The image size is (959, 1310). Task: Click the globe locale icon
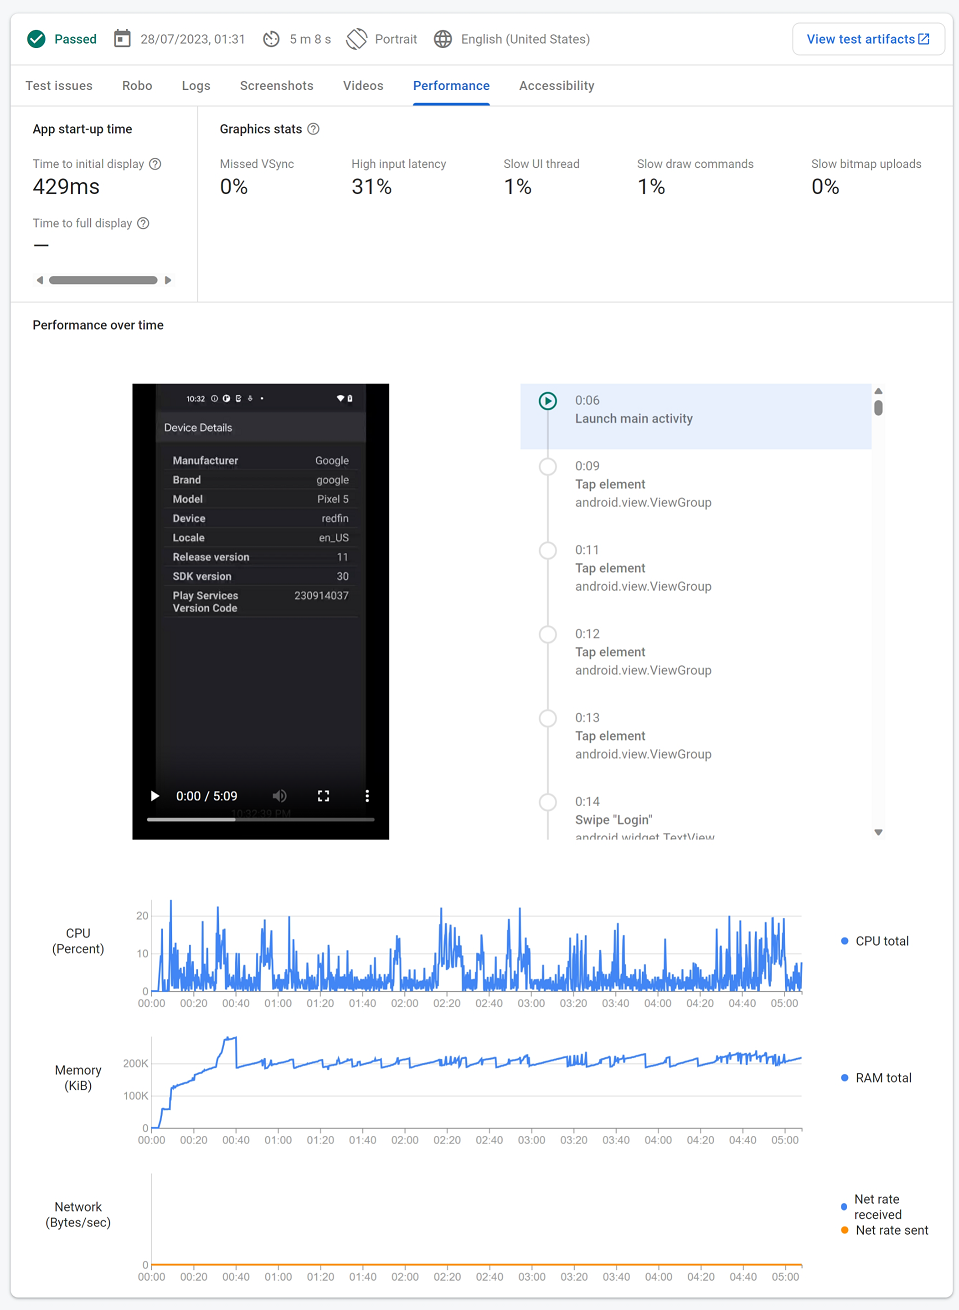pyautogui.click(x=443, y=39)
